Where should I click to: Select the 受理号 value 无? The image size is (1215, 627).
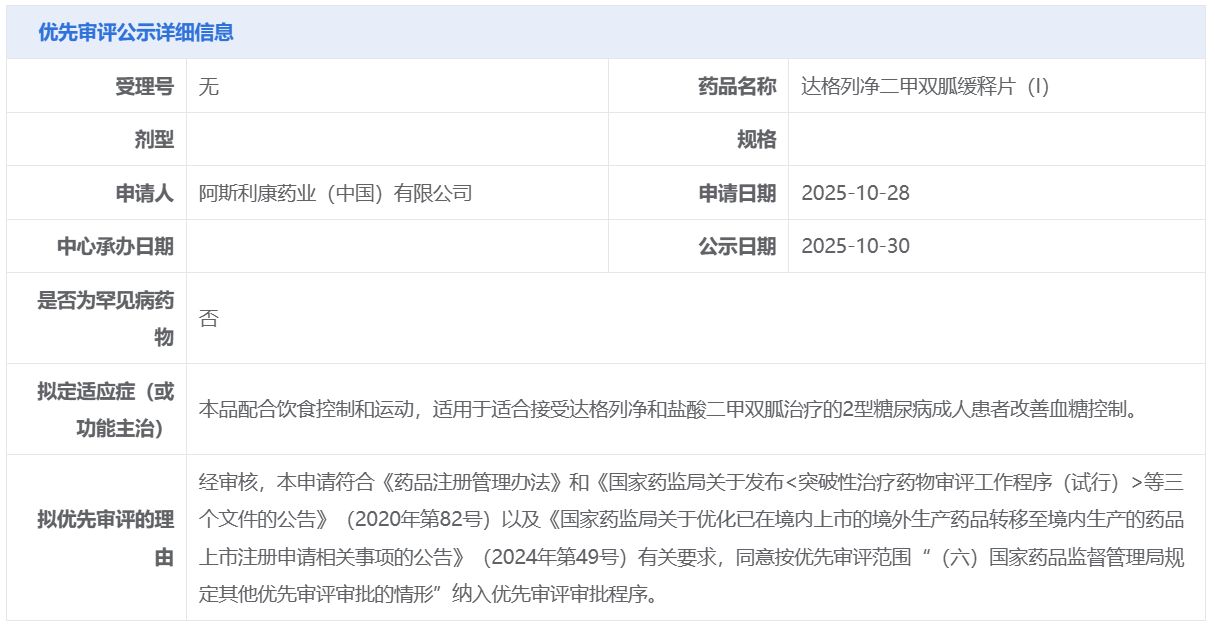pos(208,86)
